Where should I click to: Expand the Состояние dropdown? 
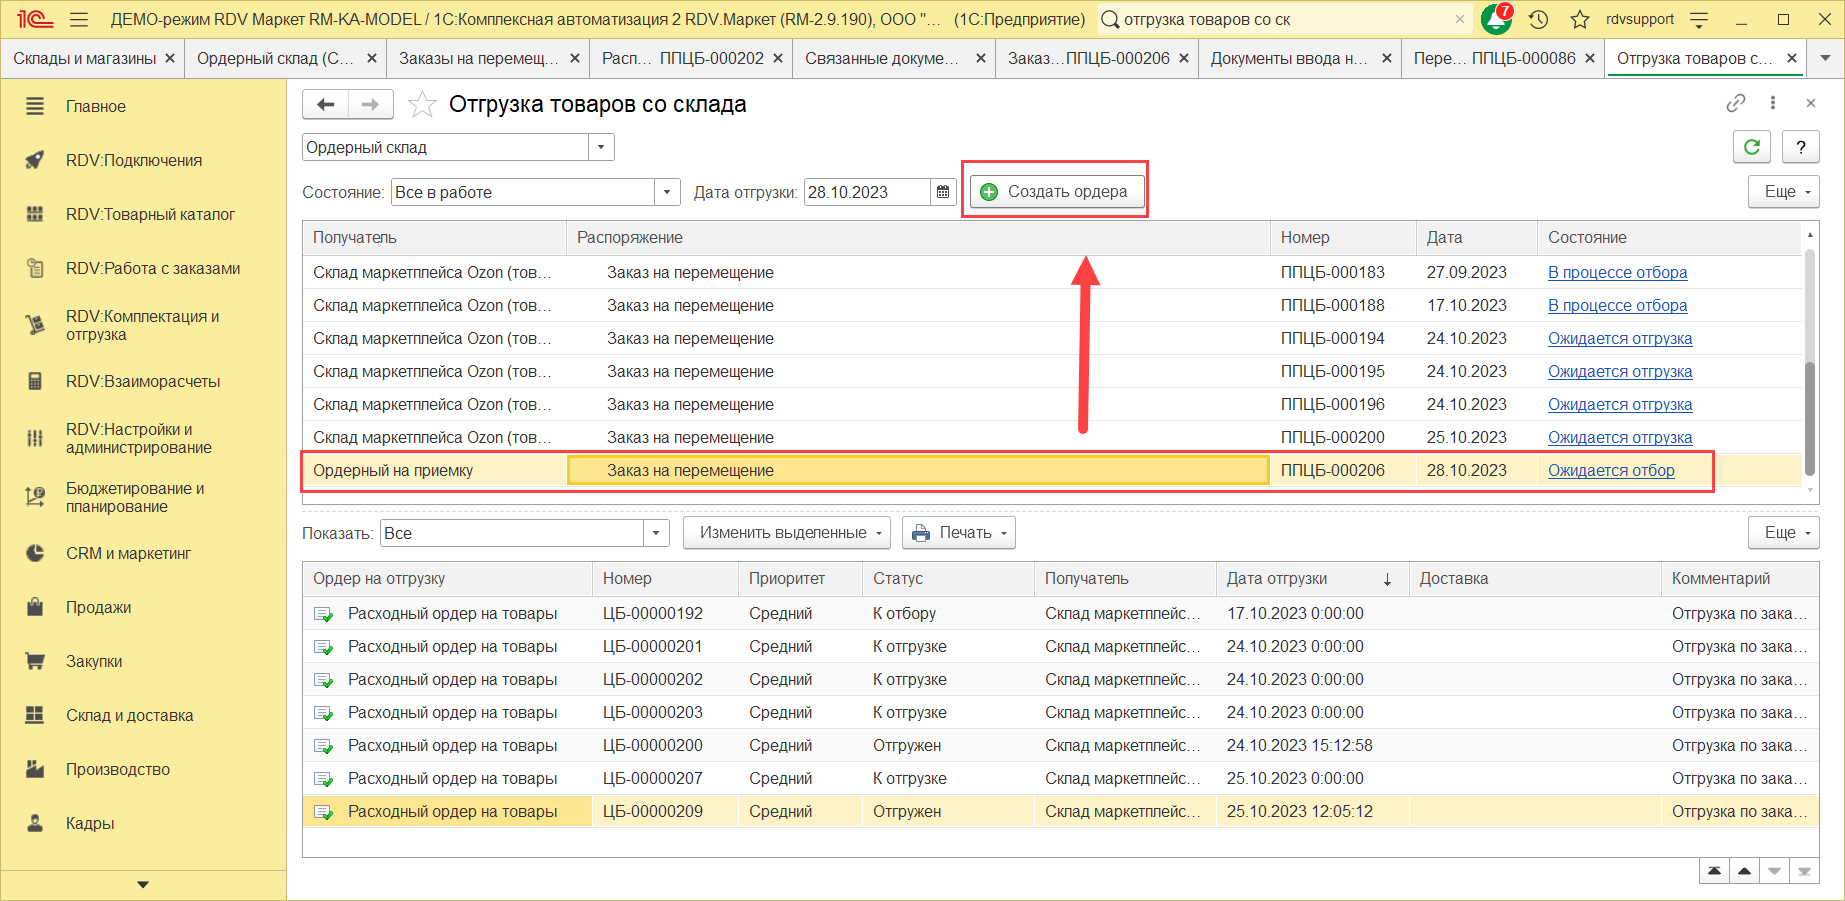pyautogui.click(x=667, y=192)
